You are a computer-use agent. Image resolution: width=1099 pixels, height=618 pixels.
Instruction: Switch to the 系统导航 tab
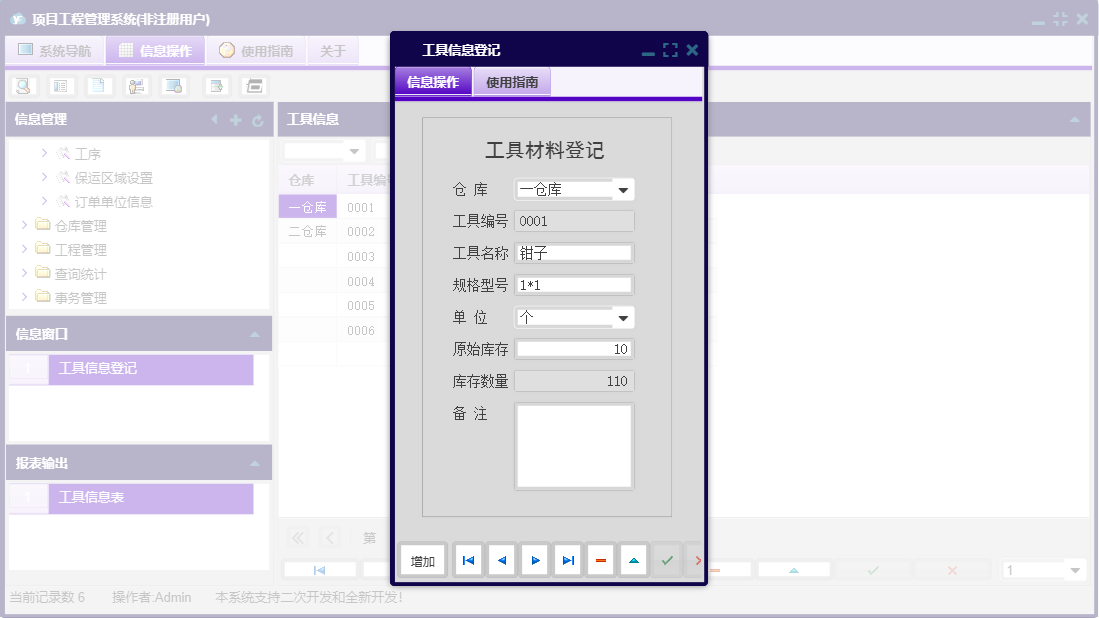[55, 50]
